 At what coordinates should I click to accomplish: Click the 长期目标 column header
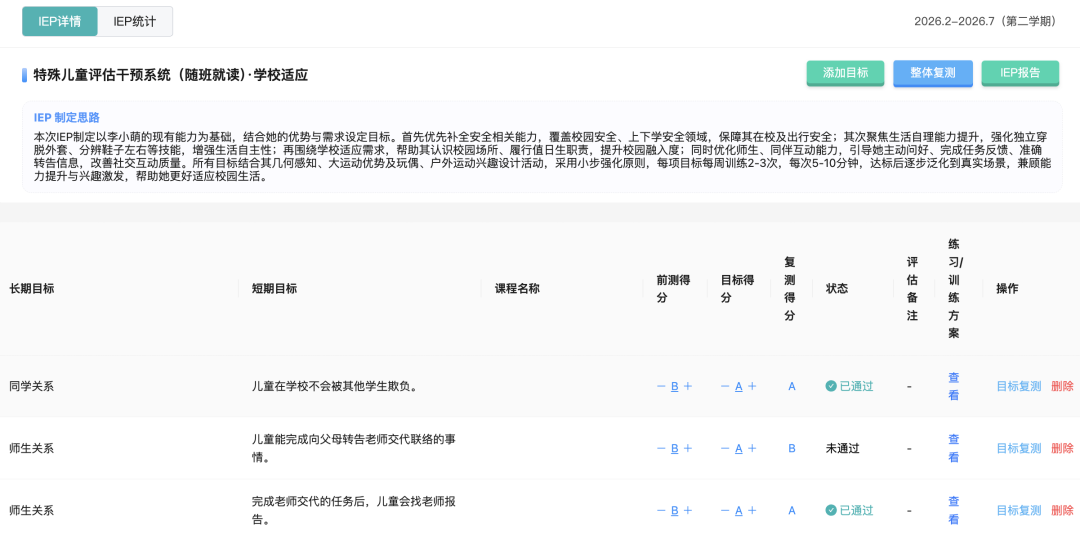(32, 289)
